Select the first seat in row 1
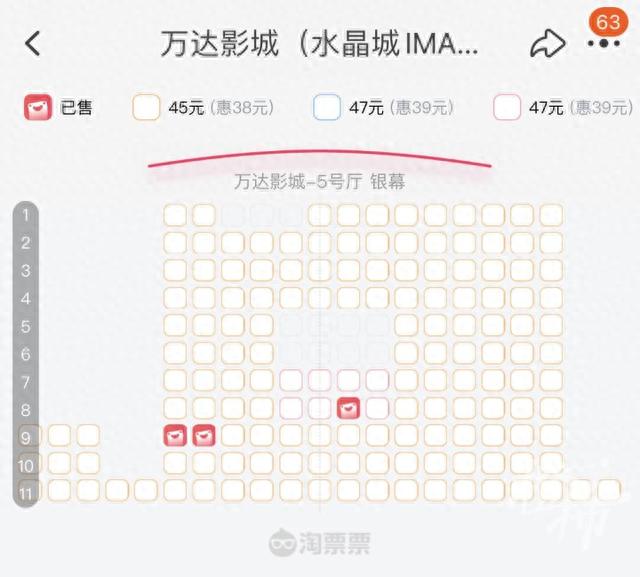Viewport: 640px width, 577px height. [175, 215]
